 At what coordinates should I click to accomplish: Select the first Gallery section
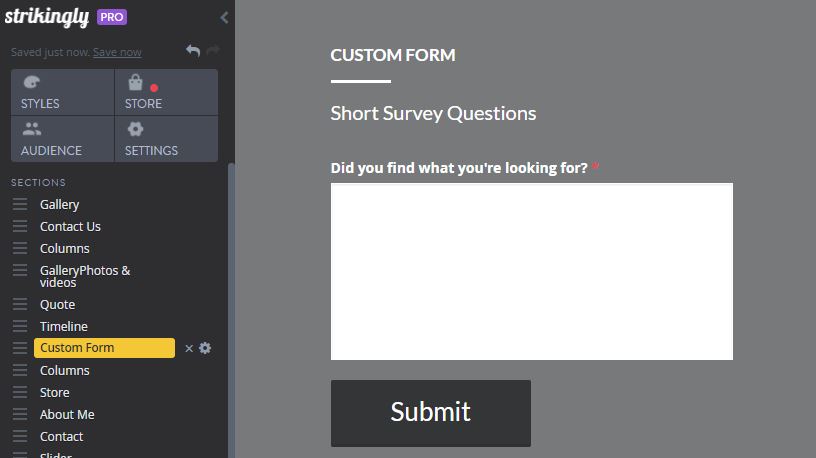(59, 205)
